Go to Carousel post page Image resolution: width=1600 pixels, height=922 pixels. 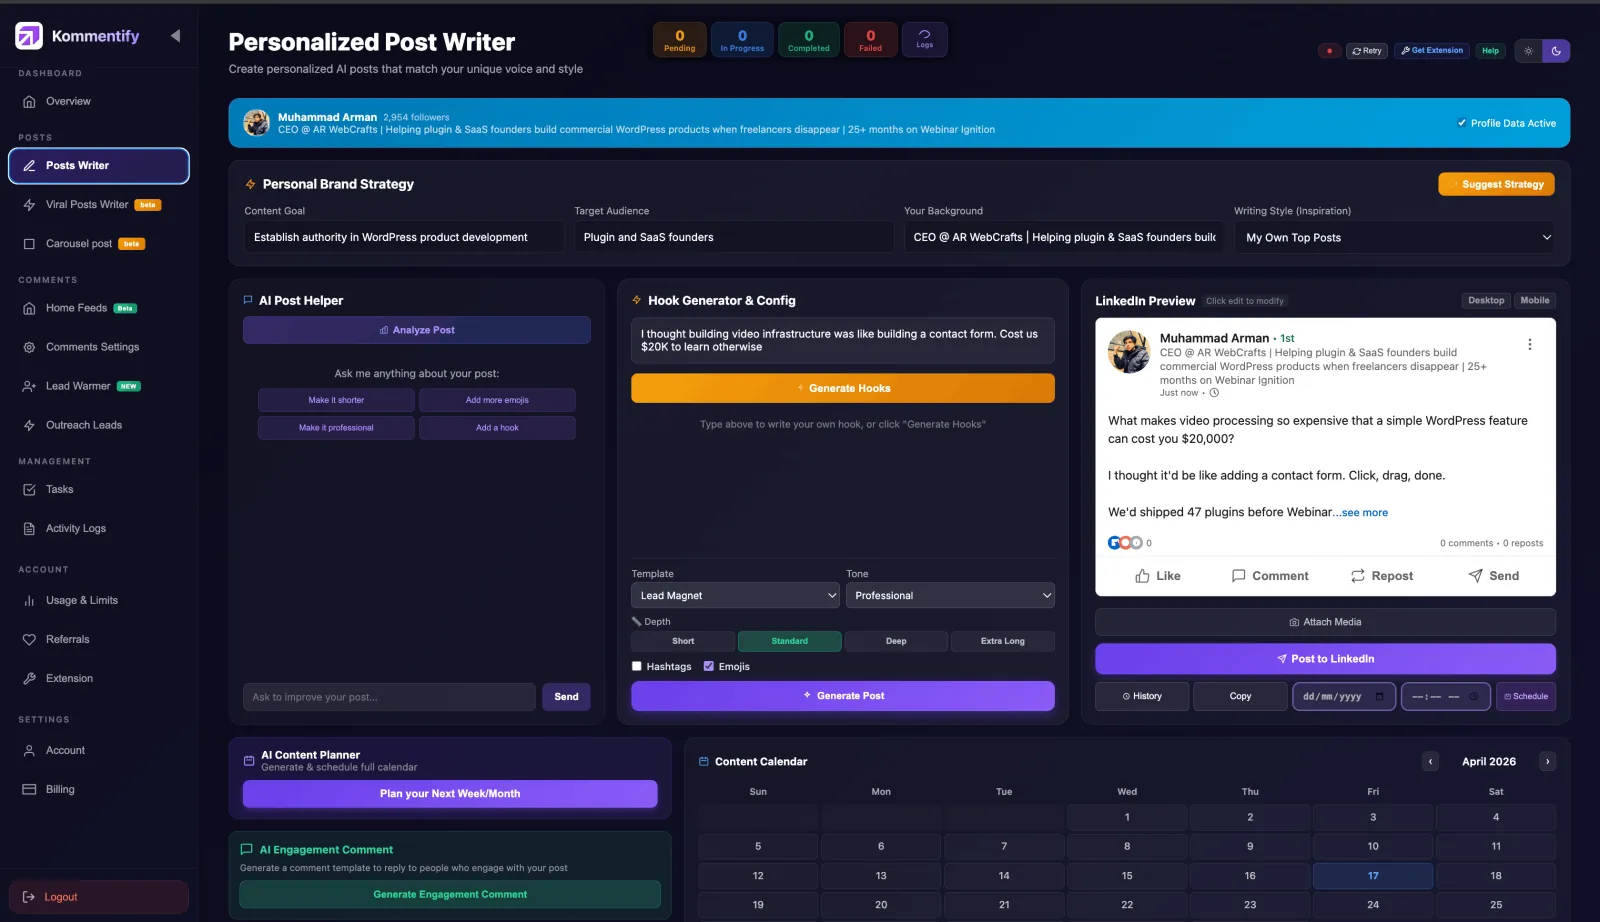click(98, 244)
